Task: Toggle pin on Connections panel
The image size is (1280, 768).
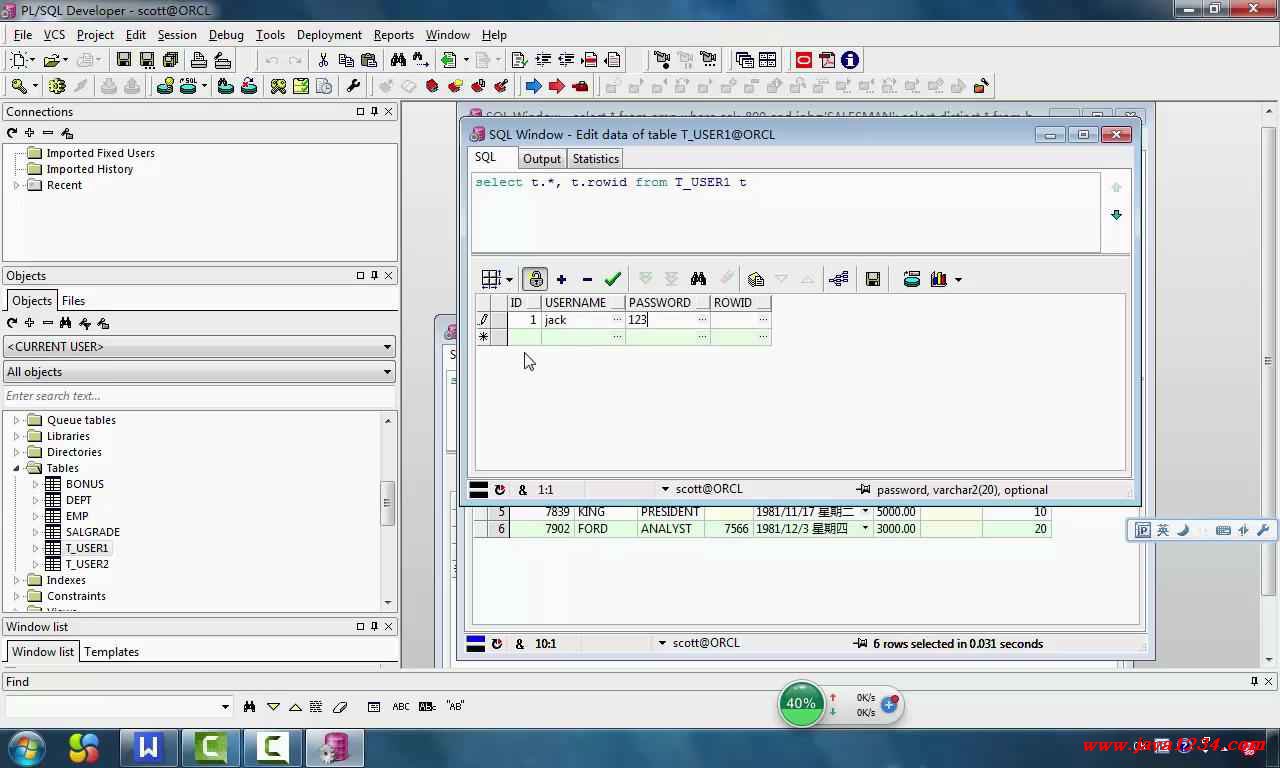Action: 375,111
